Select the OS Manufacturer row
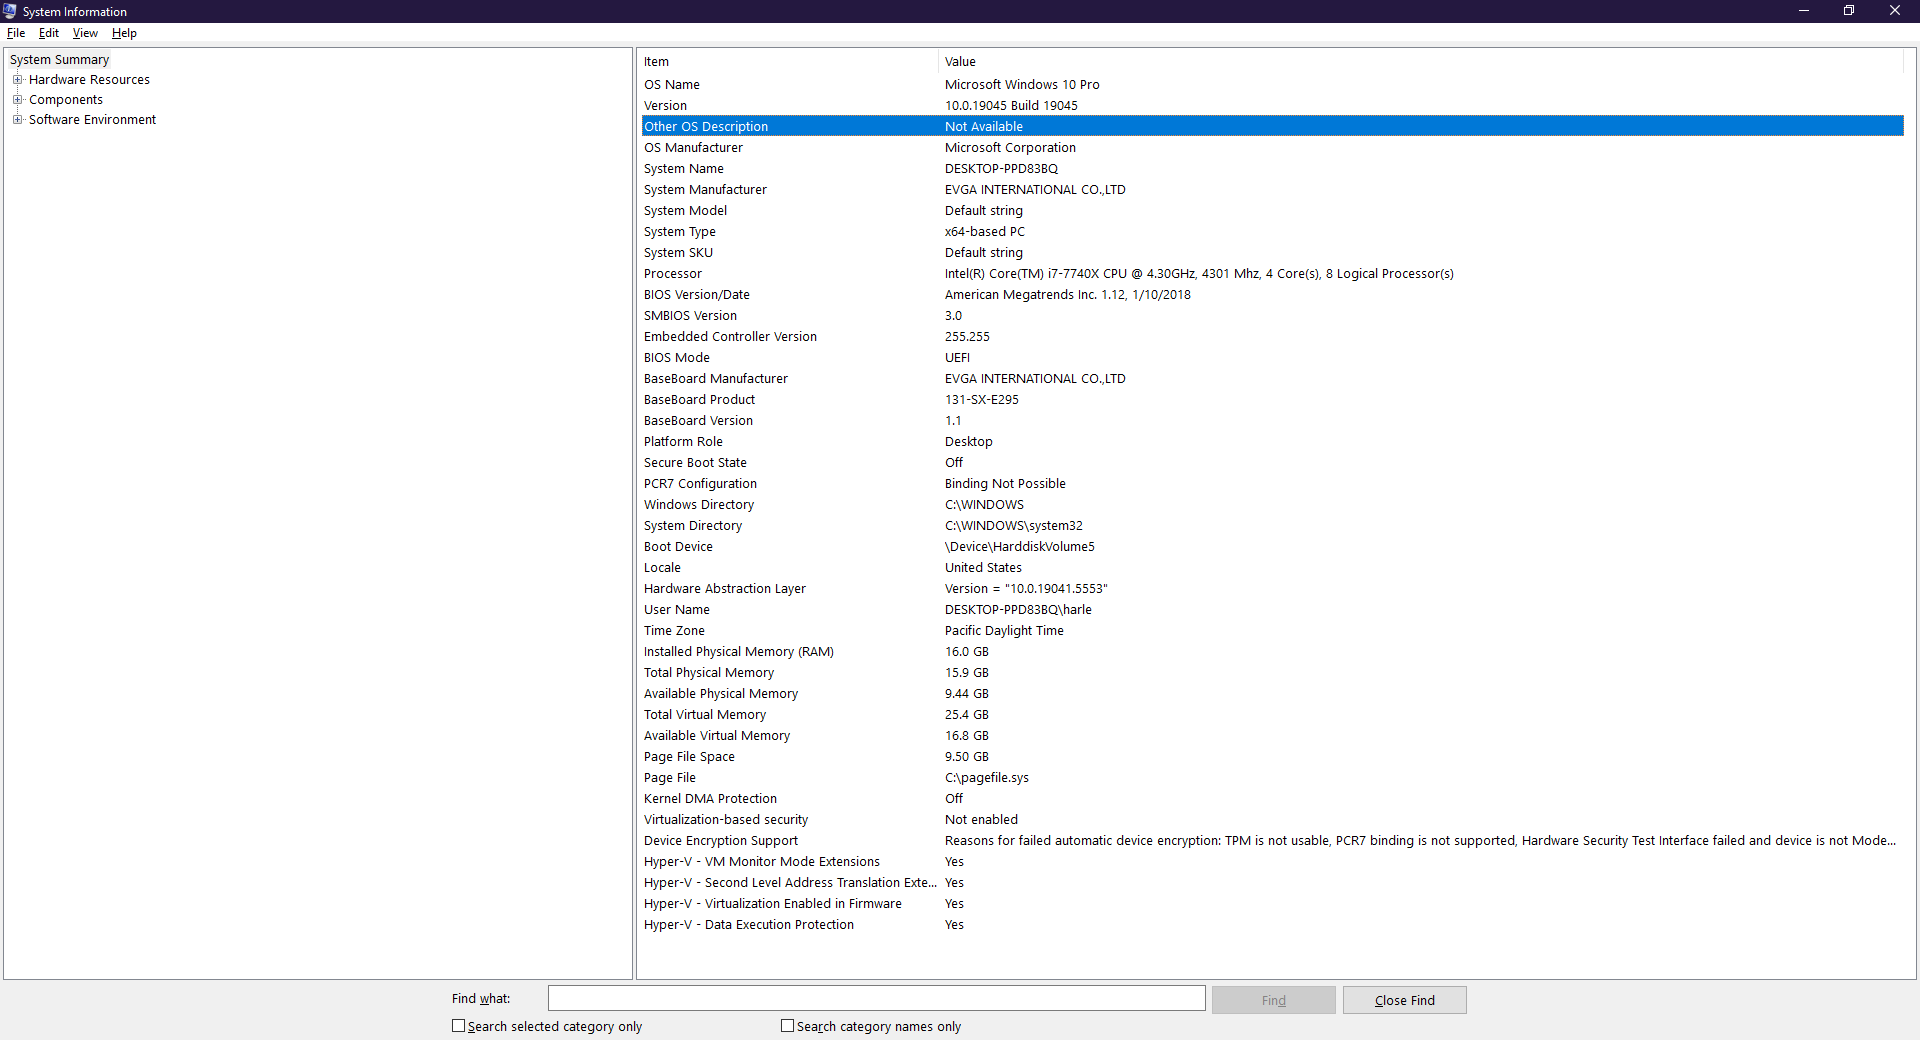Screen dimensions: 1920x1040 tap(1272, 148)
